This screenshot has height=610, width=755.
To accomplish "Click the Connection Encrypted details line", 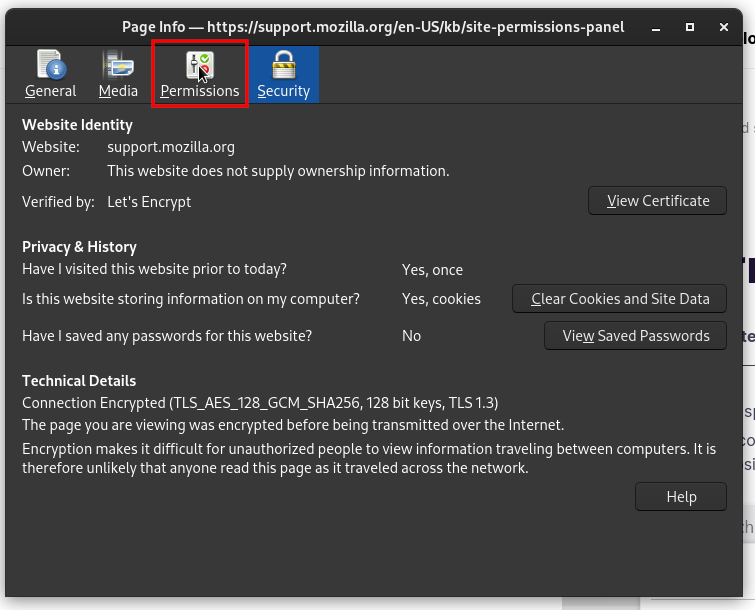I will (x=260, y=402).
